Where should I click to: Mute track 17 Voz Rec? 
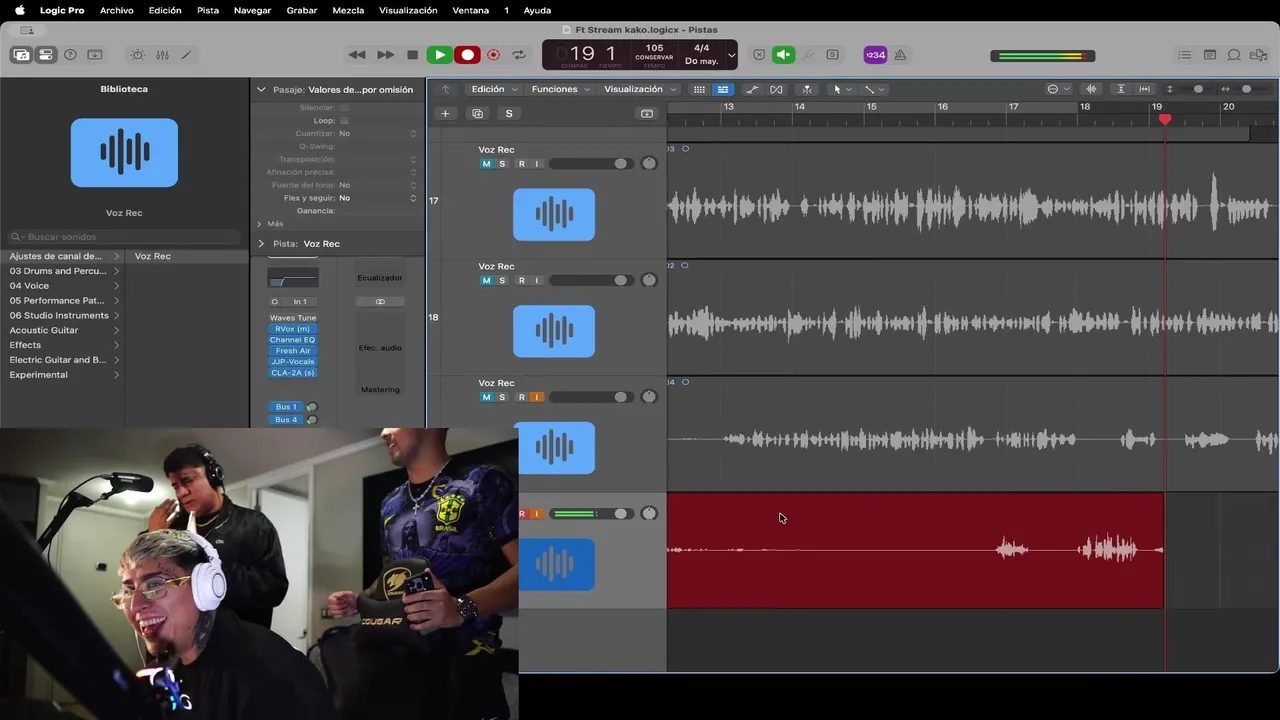point(487,164)
